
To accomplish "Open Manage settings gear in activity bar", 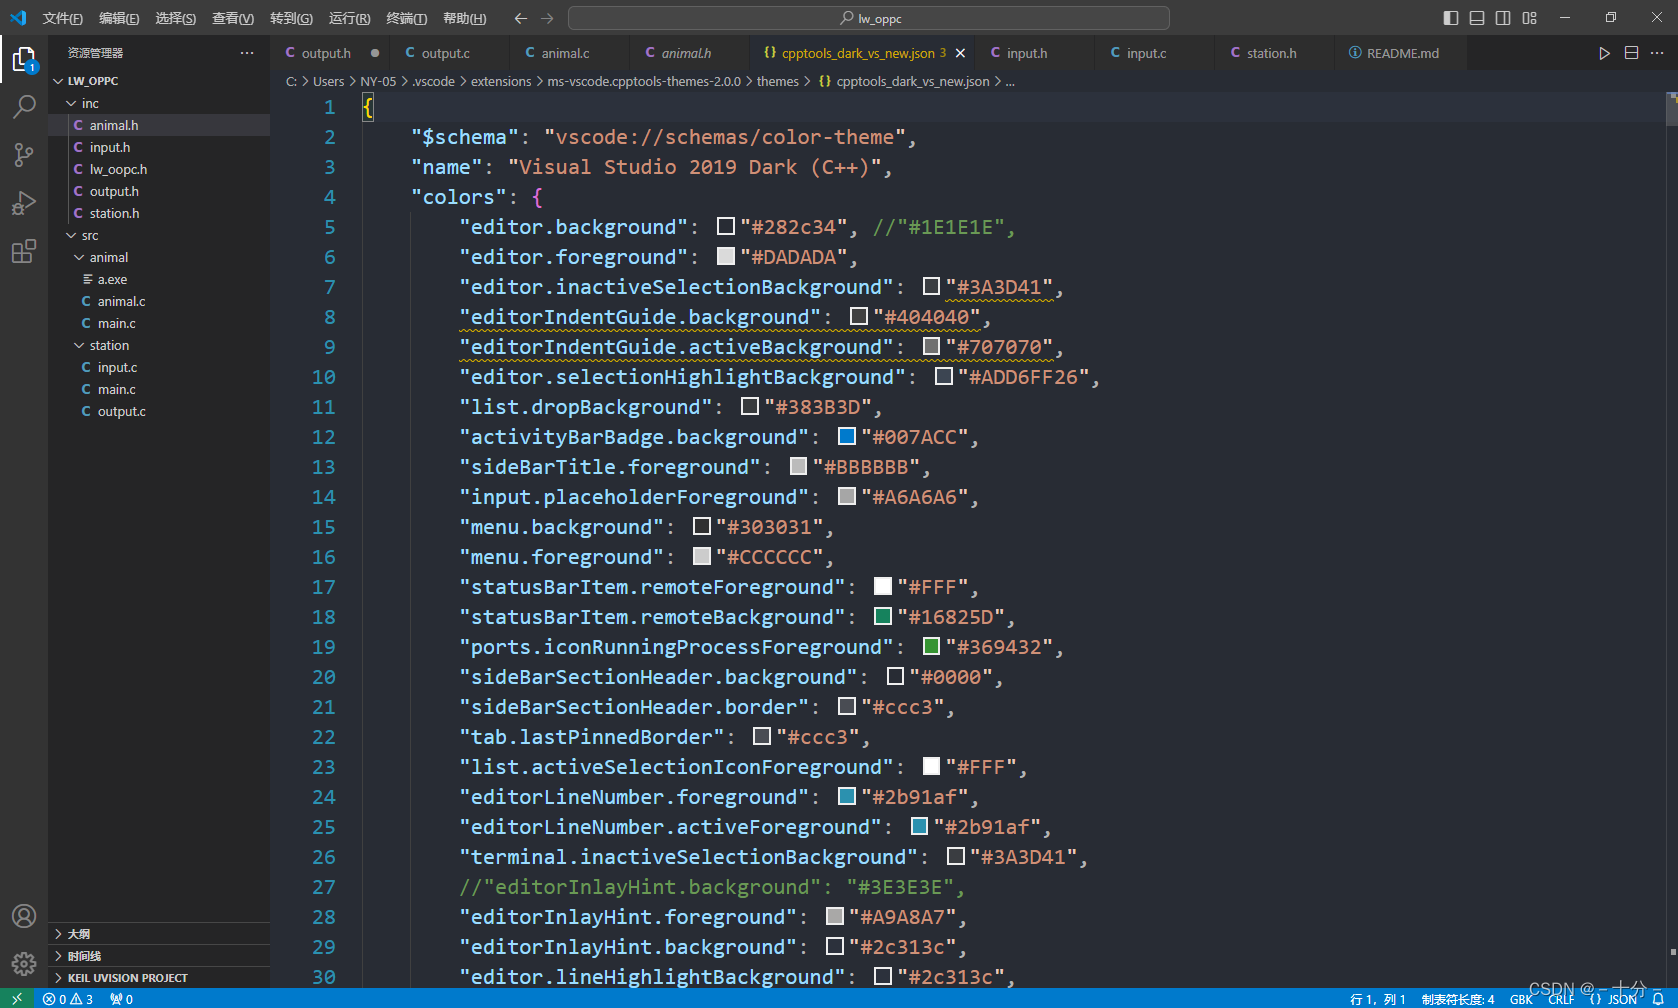I will click(24, 963).
